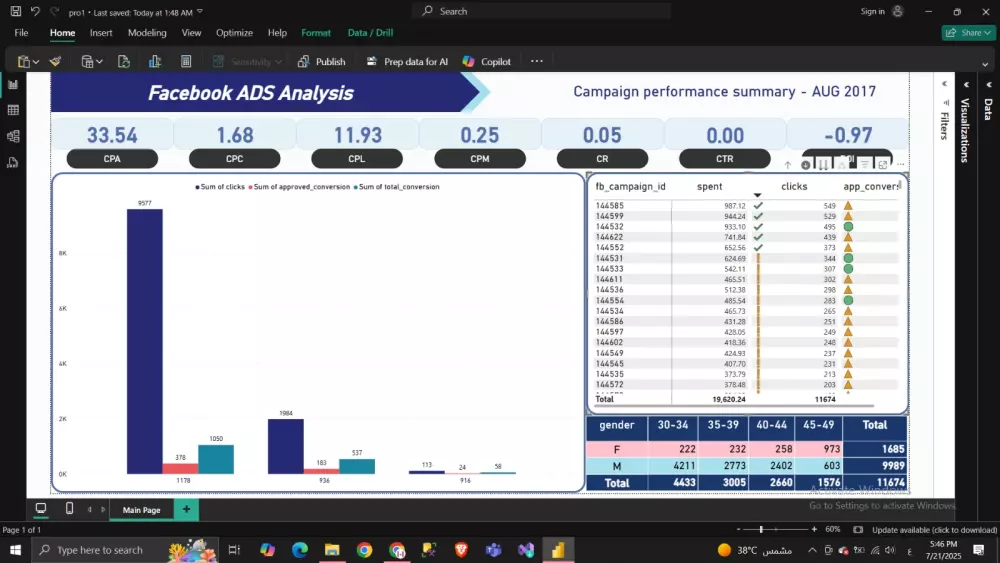Viewport: 1000px width, 563px height.
Task: Click the Format painter brush icon
Action: point(55,61)
